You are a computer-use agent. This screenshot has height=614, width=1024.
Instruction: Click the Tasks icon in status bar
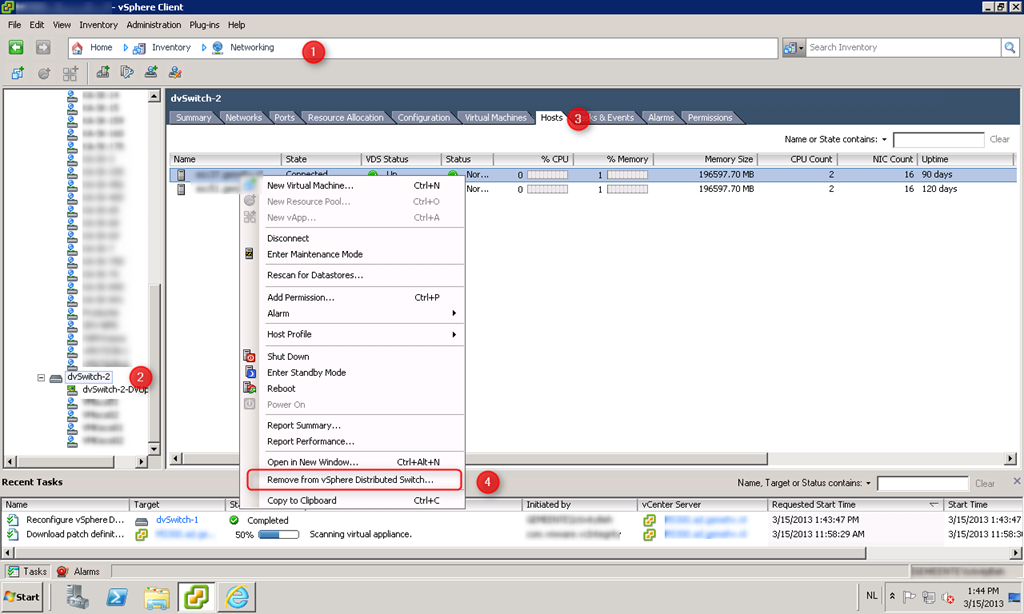click(13, 572)
